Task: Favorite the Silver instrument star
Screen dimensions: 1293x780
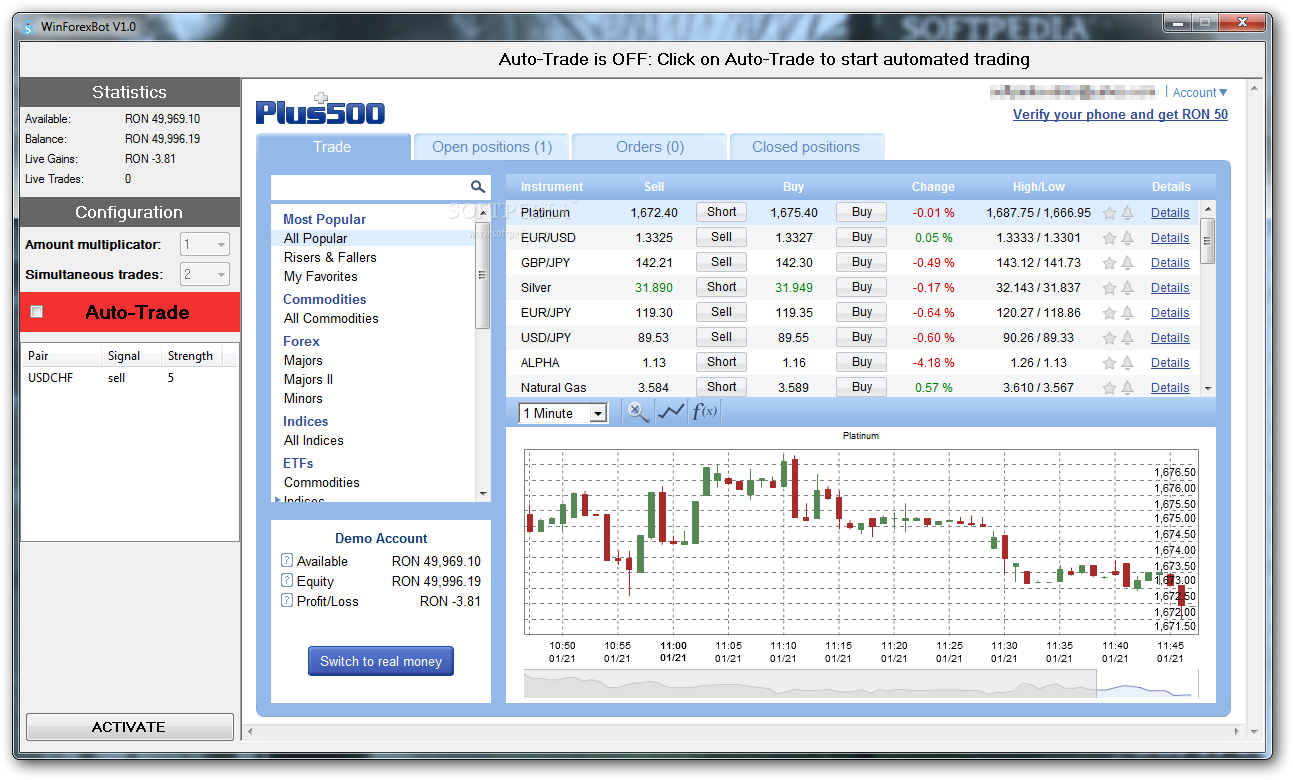Action: (x=1109, y=288)
